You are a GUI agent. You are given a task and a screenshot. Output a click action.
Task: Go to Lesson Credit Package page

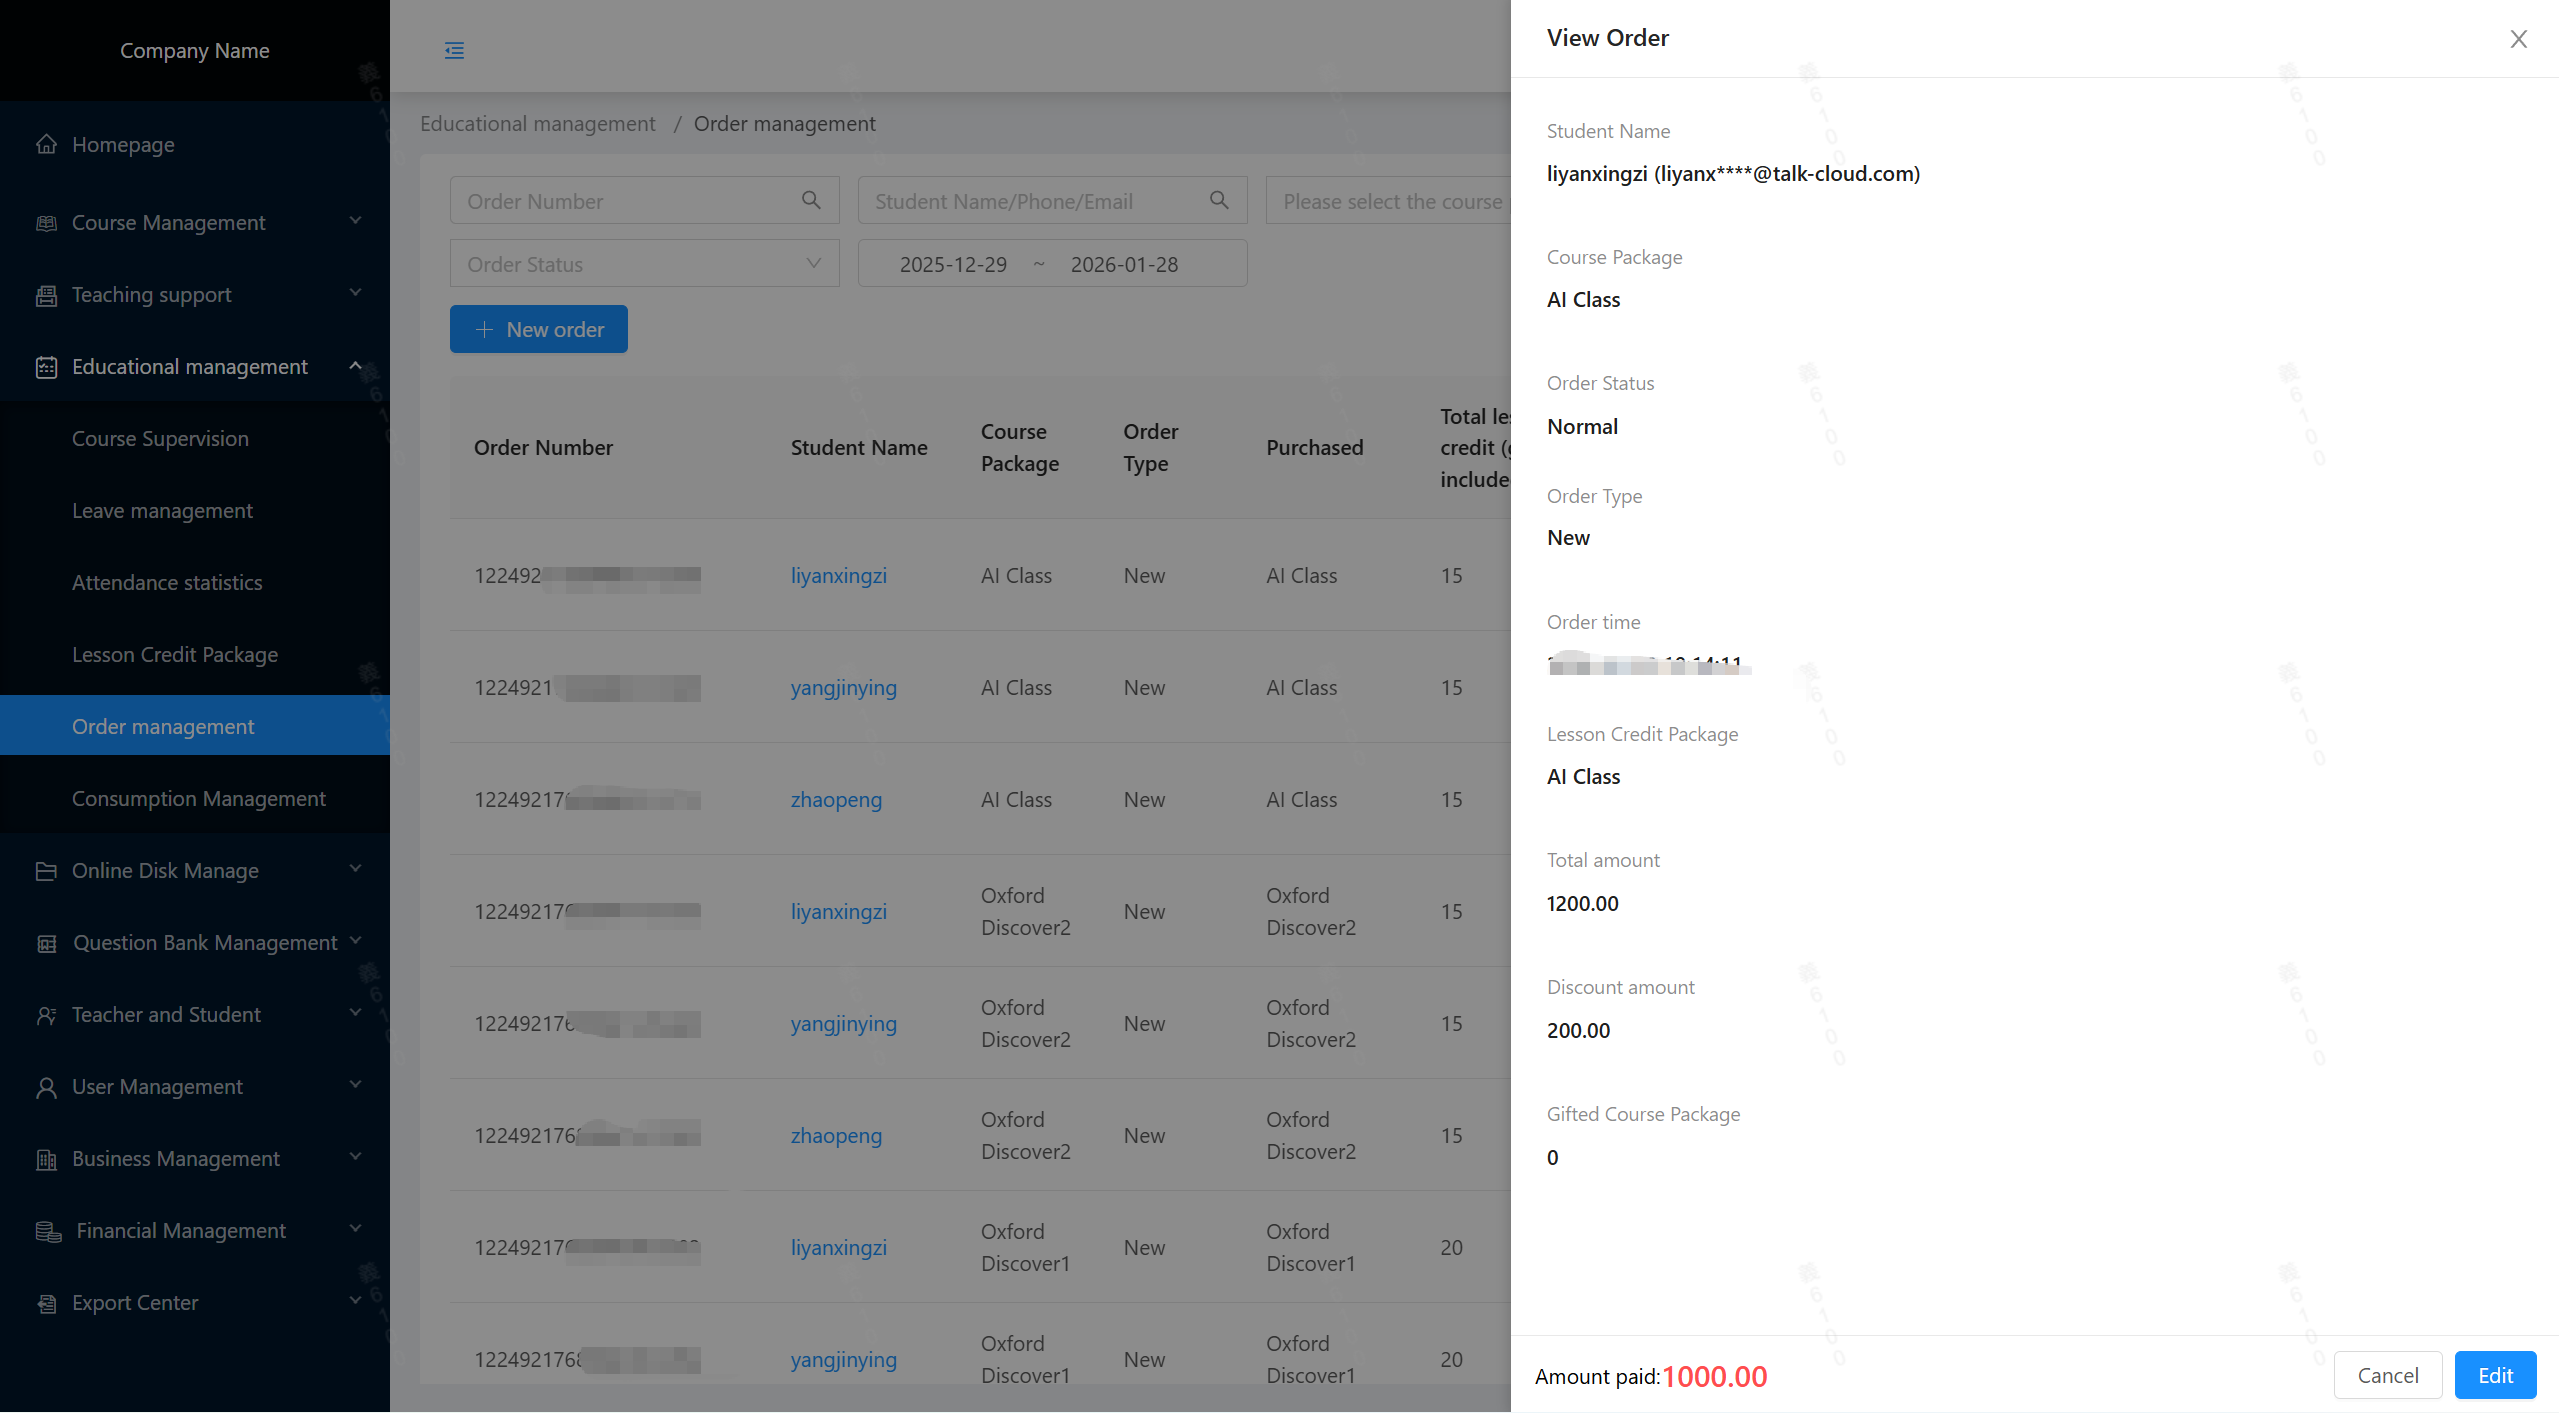pos(174,654)
